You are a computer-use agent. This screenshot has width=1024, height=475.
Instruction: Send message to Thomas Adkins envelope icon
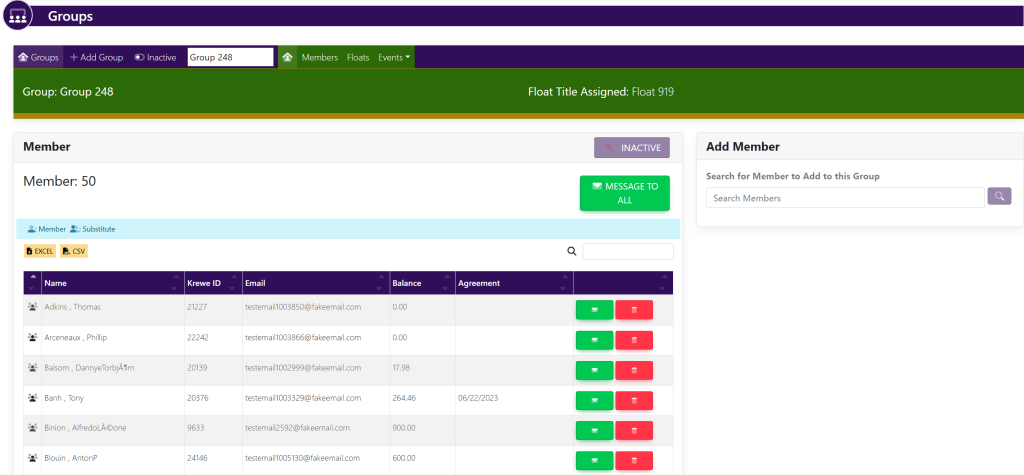point(594,310)
